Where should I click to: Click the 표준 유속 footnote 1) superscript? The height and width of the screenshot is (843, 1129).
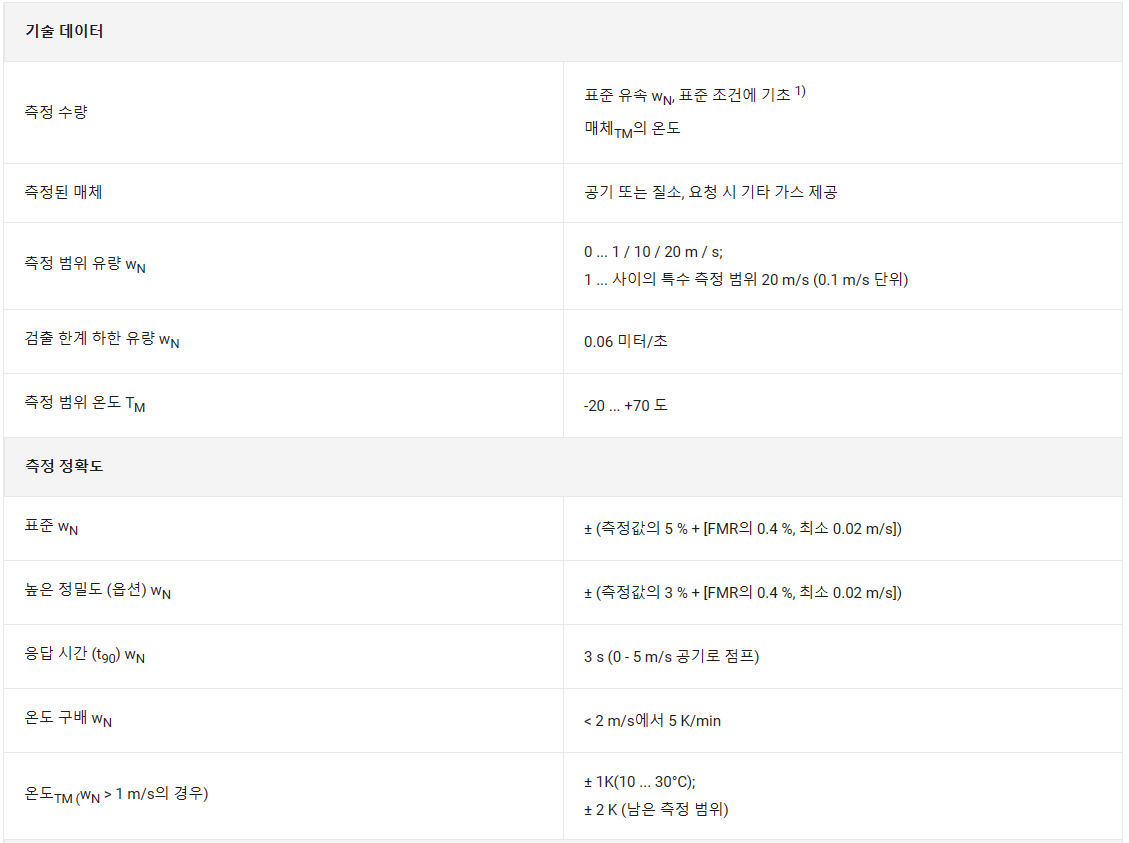click(x=800, y=91)
